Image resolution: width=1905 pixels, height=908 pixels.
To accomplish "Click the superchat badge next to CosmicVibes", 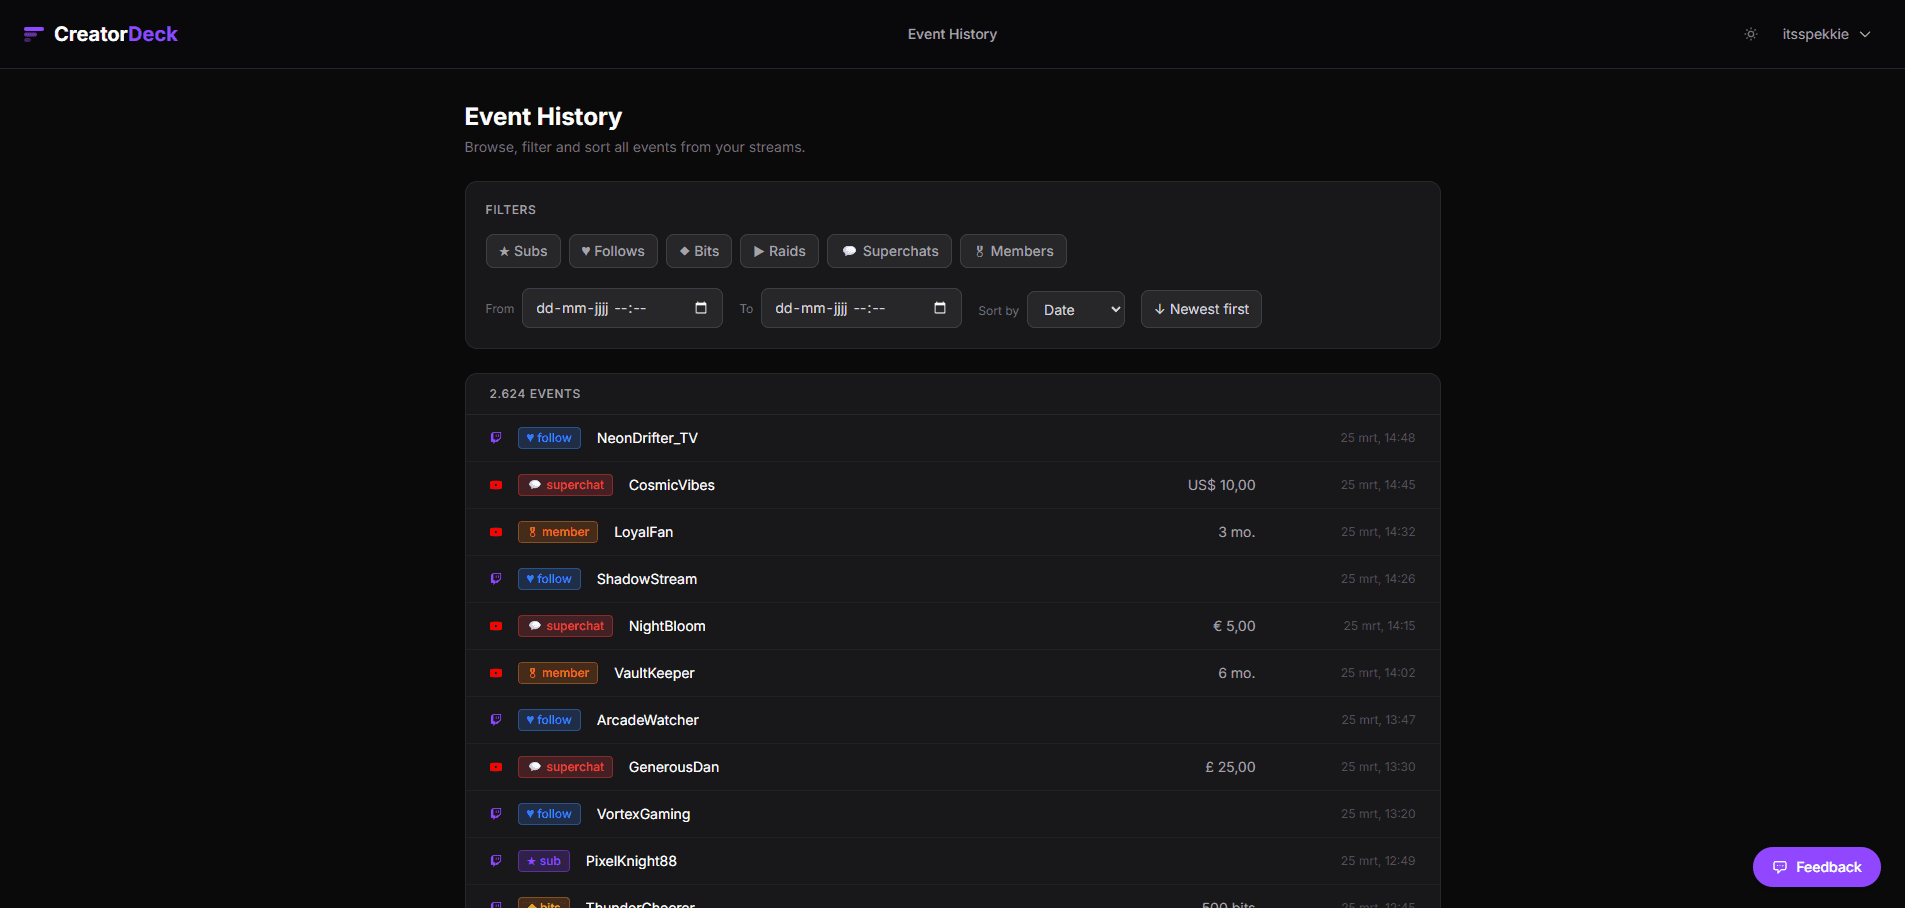I will pos(565,485).
